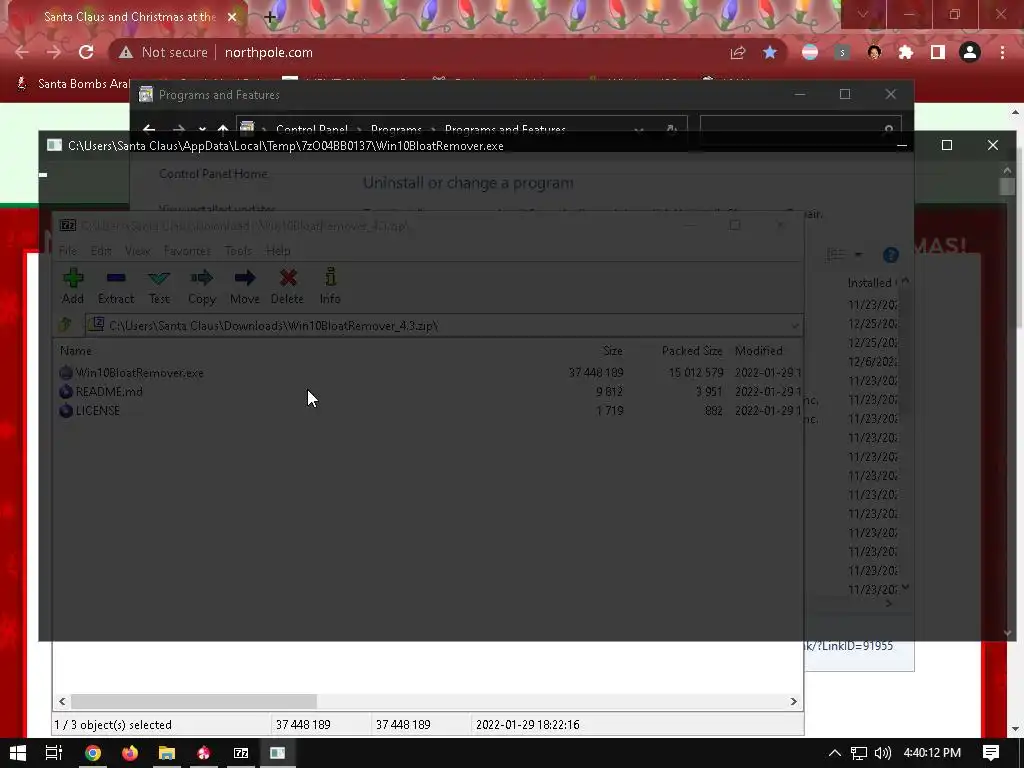The width and height of the screenshot is (1024, 768).
Task: Open Windows Start menu
Action: (18, 753)
